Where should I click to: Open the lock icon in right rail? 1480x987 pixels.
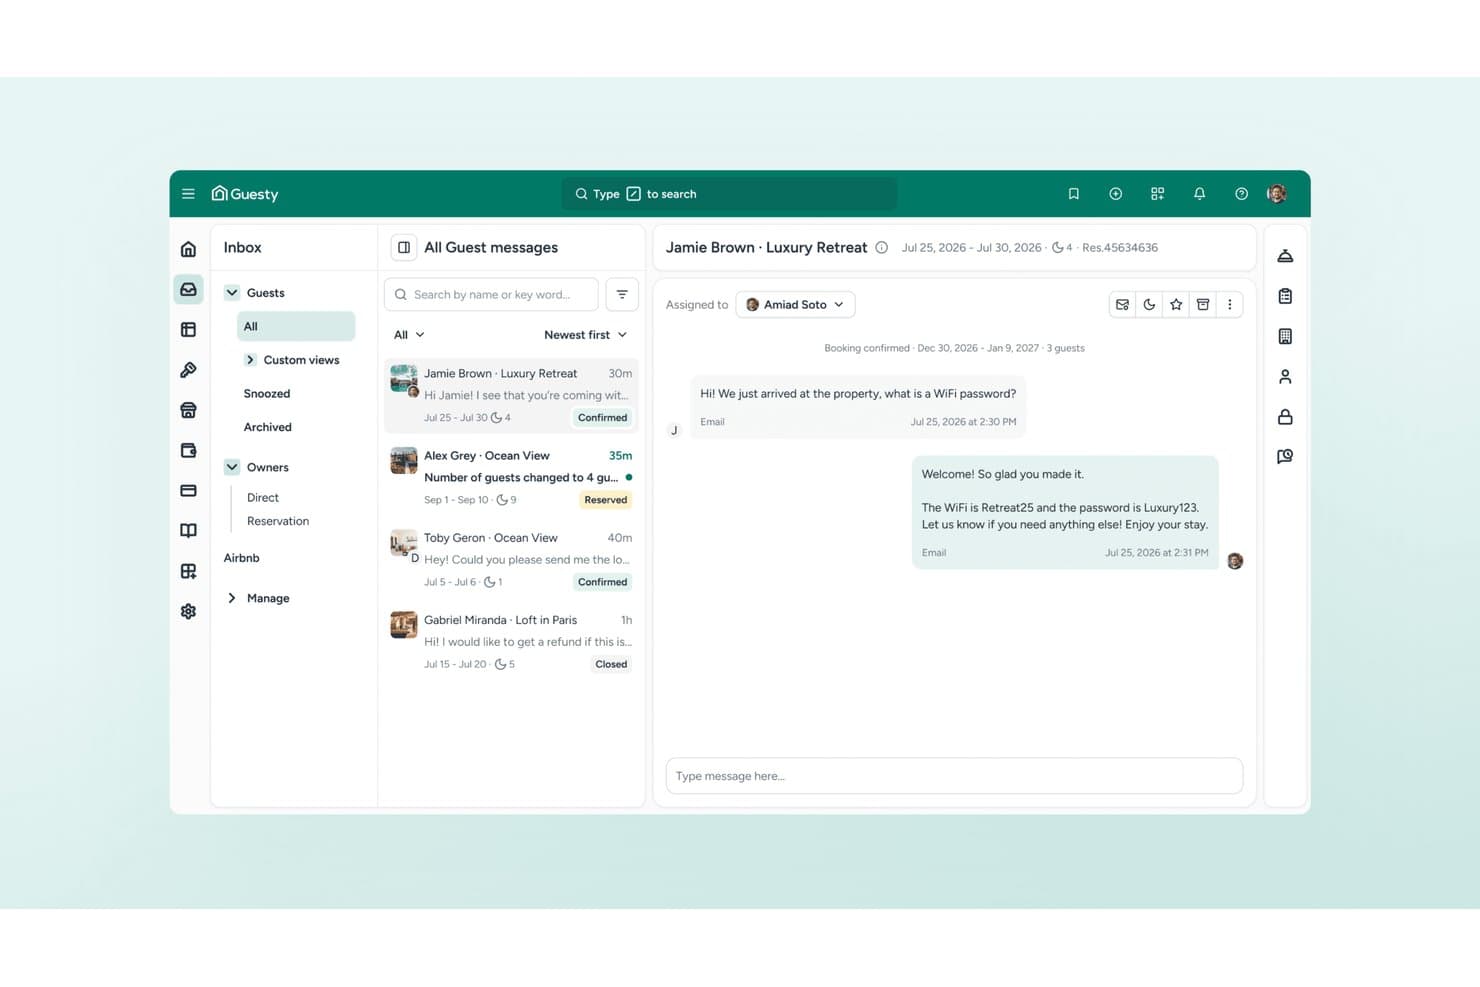point(1285,416)
